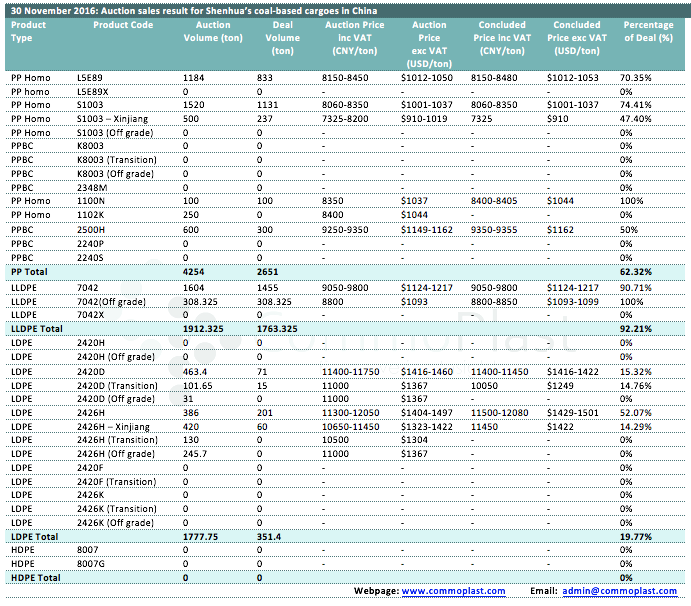Open the www.commoplast.com webpage link
The width and height of the screenshot is (691, 606).
pyautogui.click(x=453, y=591)
